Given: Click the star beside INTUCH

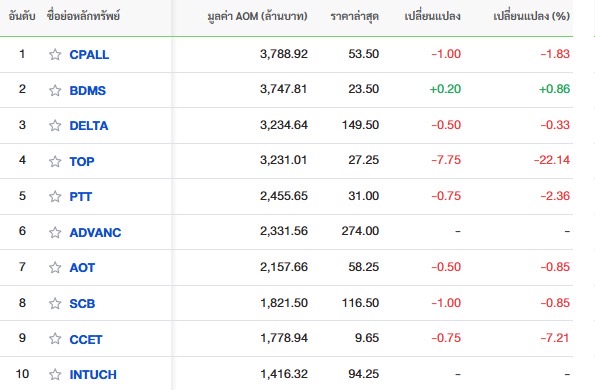Looking at the screenshot, I should click(55, 374).
